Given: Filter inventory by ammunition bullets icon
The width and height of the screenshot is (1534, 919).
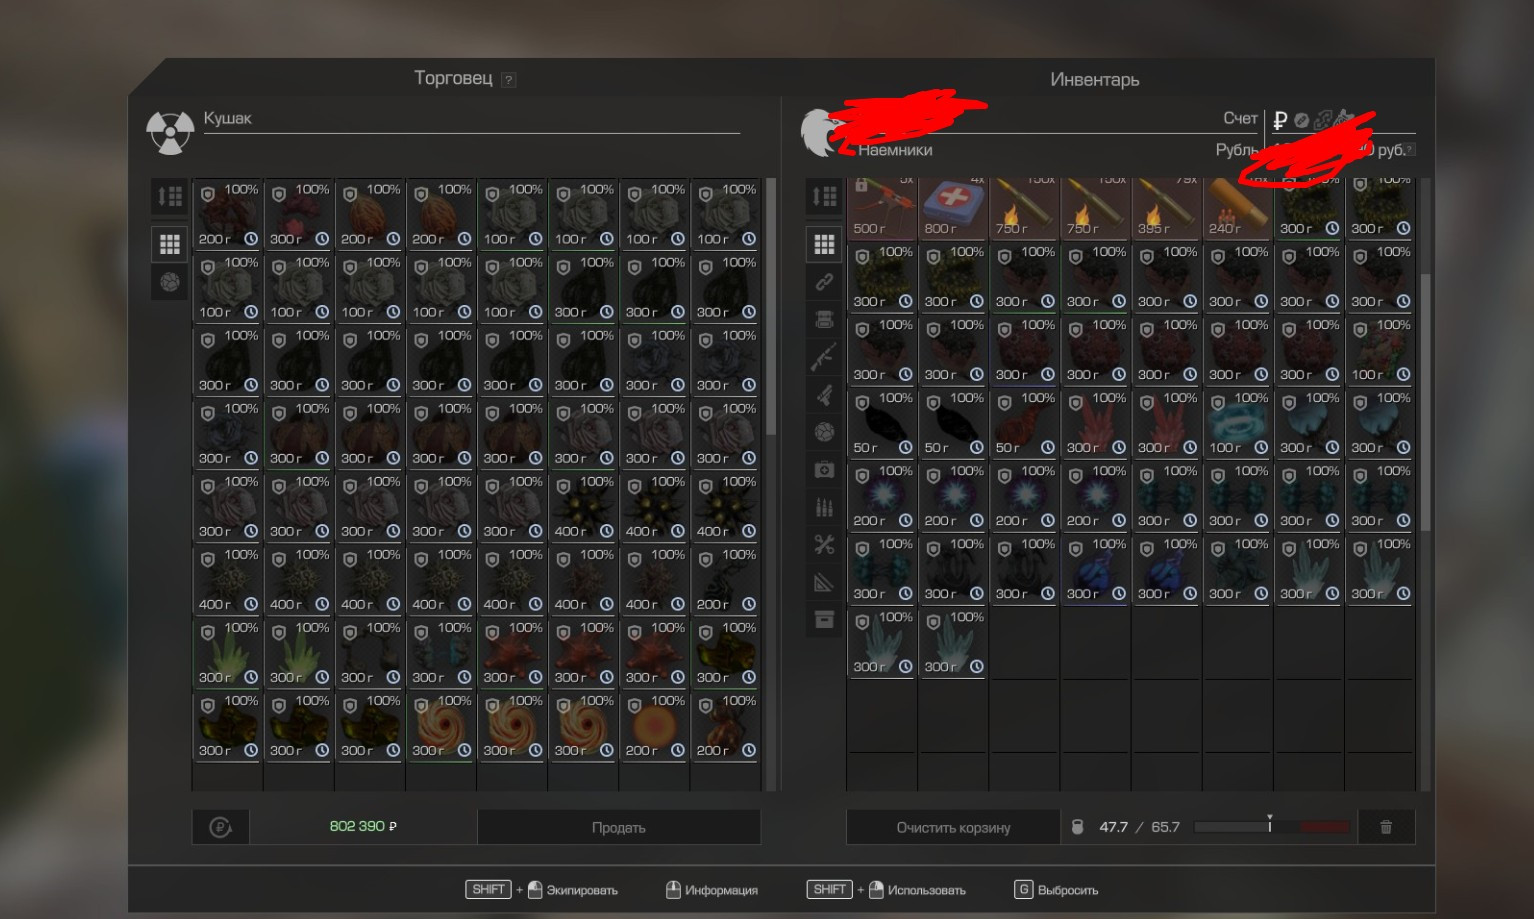Looking at the screenshot, I should (824, 507).
